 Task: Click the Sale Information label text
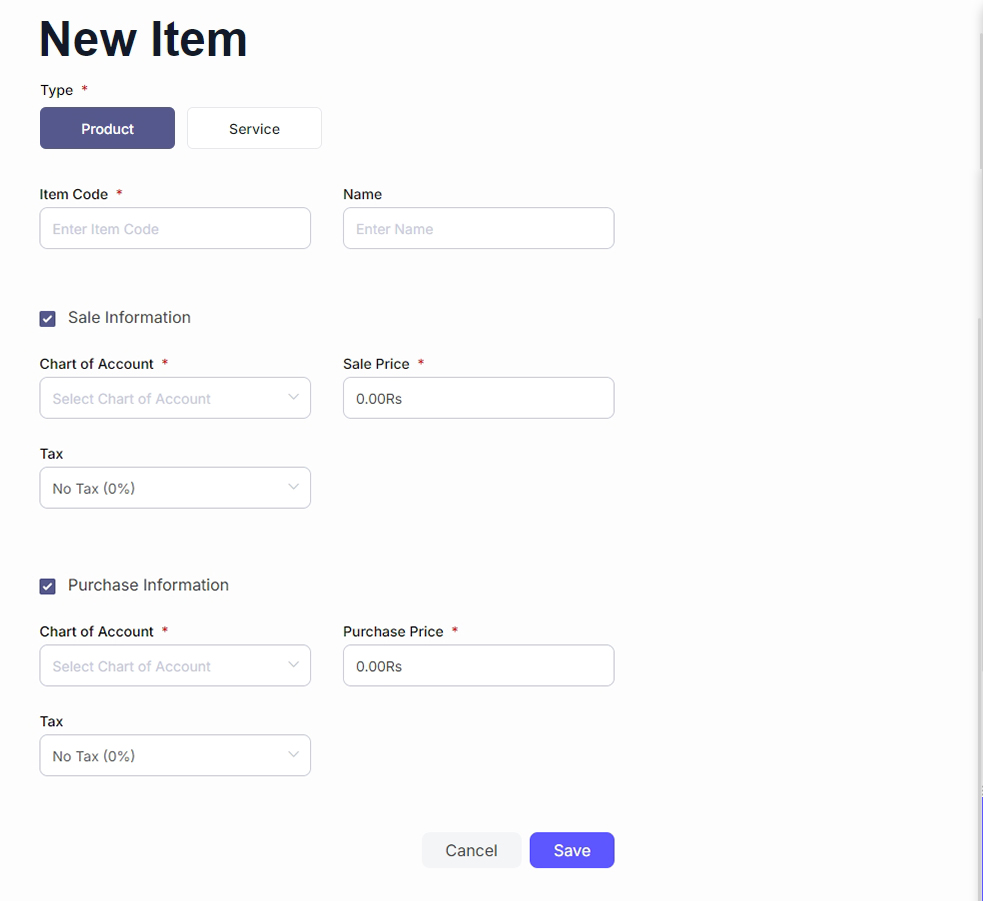pyautogui.click(x=129, y=318)
